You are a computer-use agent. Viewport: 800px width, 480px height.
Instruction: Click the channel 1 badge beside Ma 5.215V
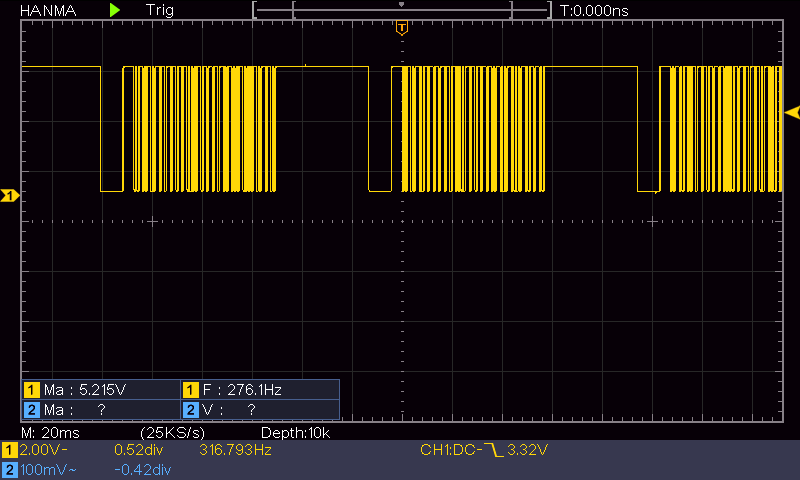coord(31,390)
